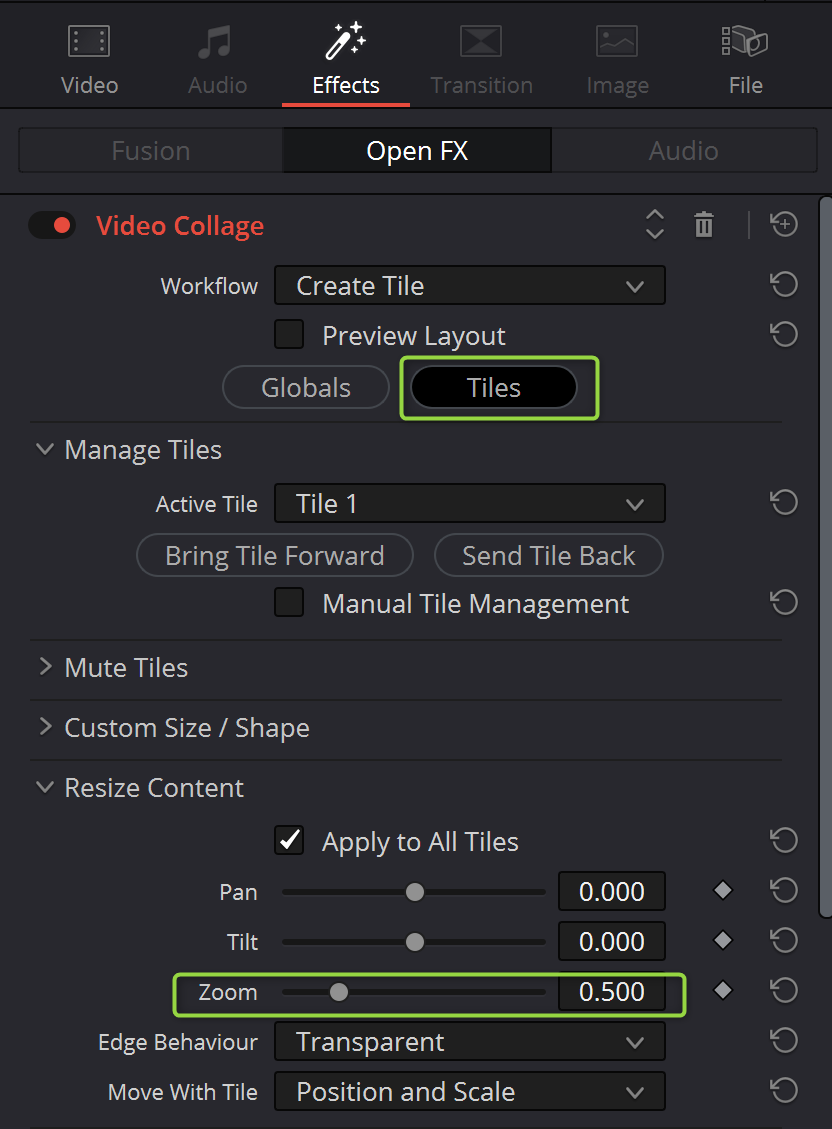Image resolution: width=832 pixels, height=1129 pixels.
Task: Open the Edge Behaviour dropdown
Action: pyautogui.click(x=469, y=1041)
